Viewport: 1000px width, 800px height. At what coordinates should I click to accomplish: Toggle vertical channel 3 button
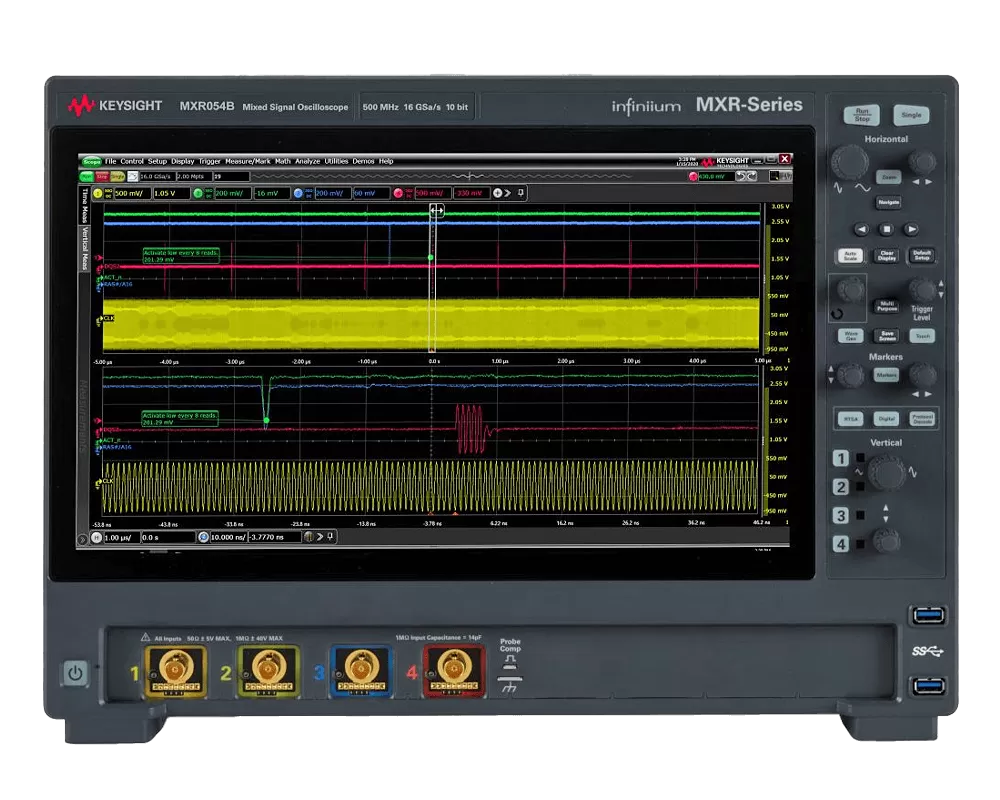click(x=841, y=515)
